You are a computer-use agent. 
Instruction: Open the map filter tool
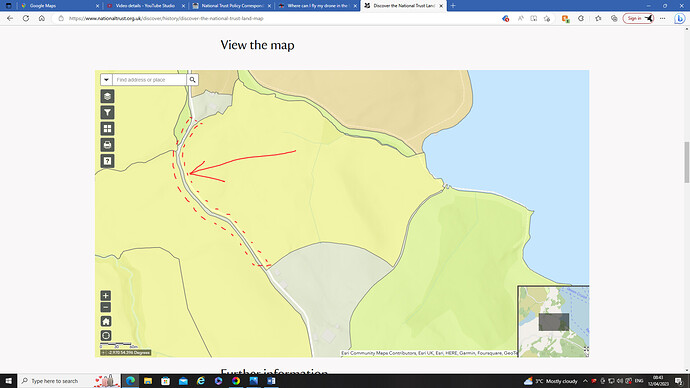(x=107, y=113)
